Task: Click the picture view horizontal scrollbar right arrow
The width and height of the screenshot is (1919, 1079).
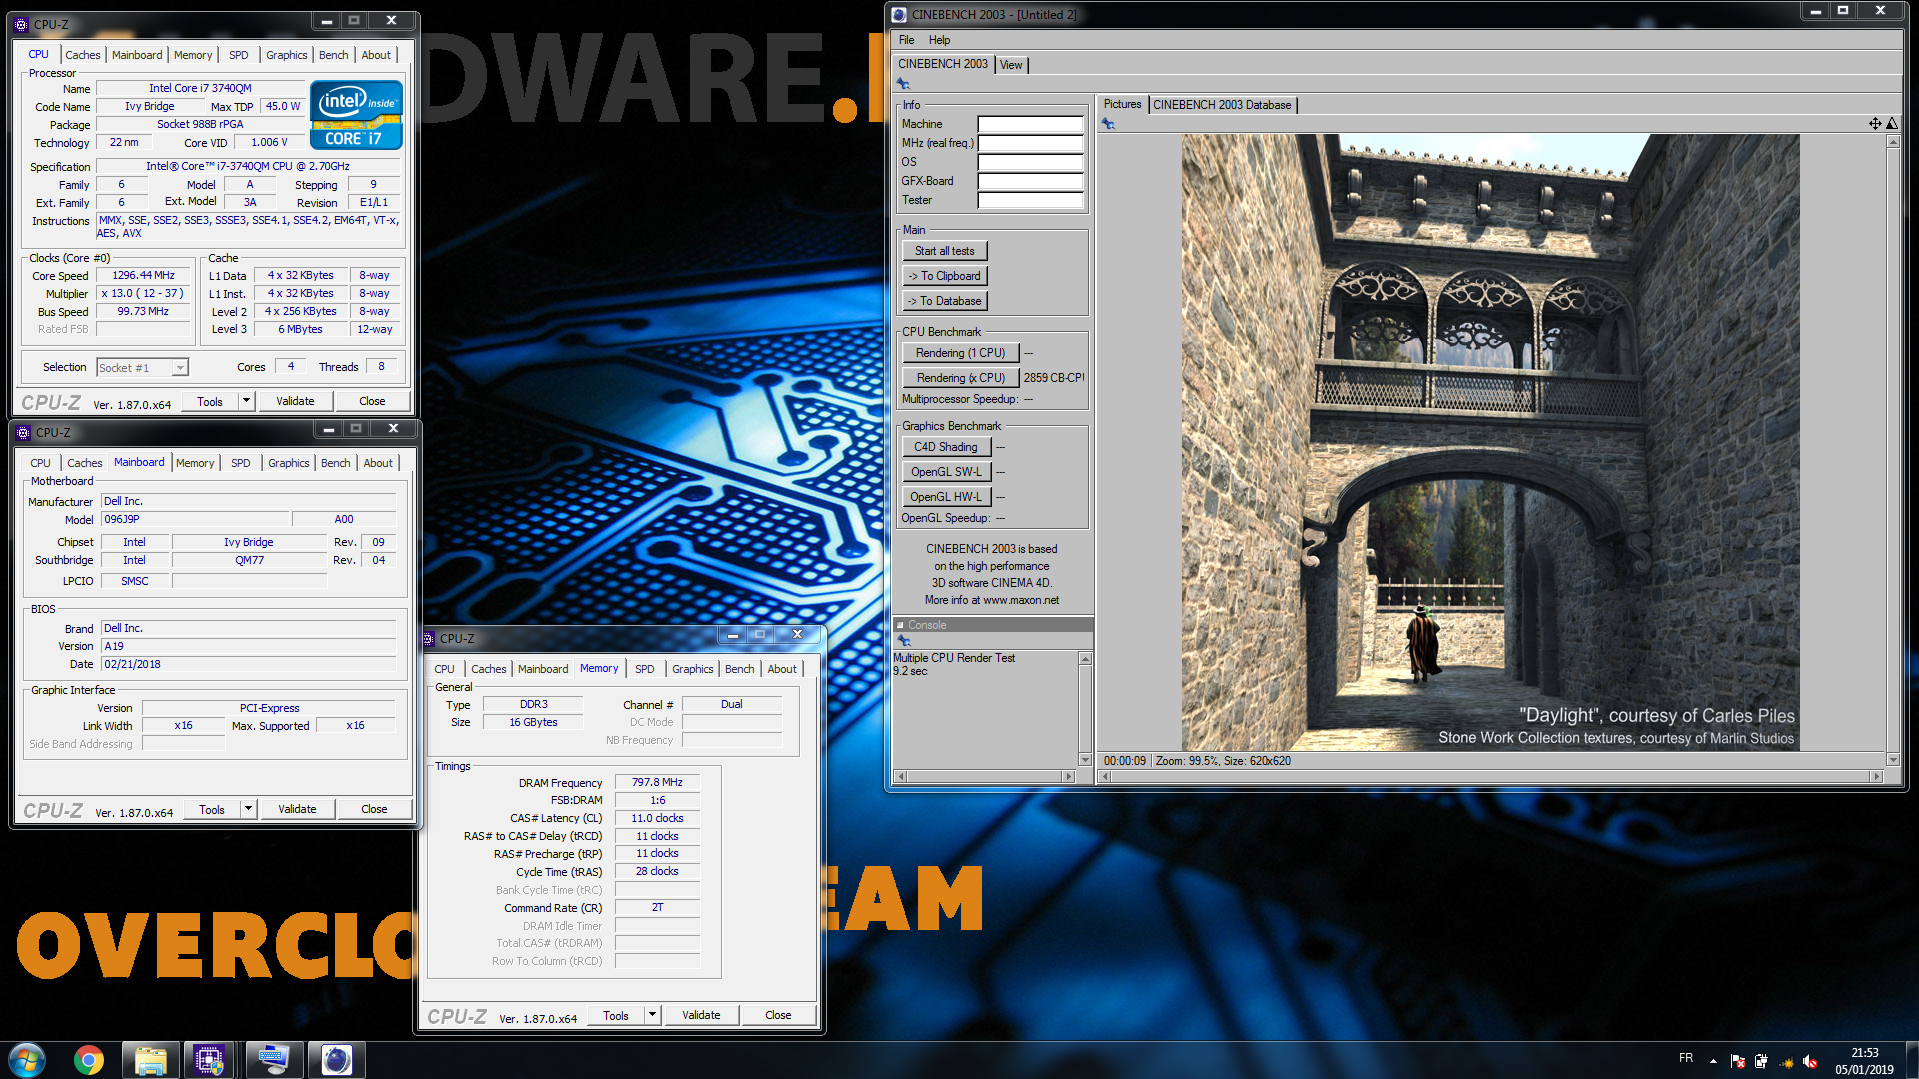Action: tap(1876, 776)
